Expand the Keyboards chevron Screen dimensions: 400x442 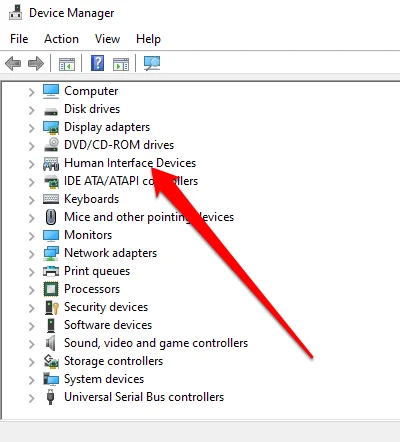[31, 200]
